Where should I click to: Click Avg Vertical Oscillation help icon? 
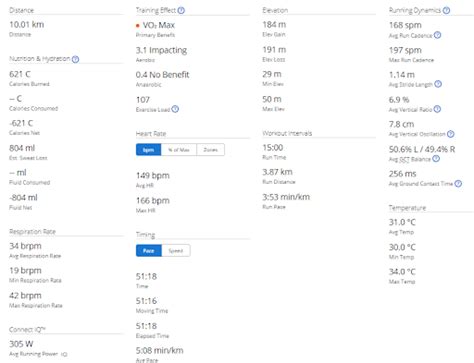[x=451, y=134]
